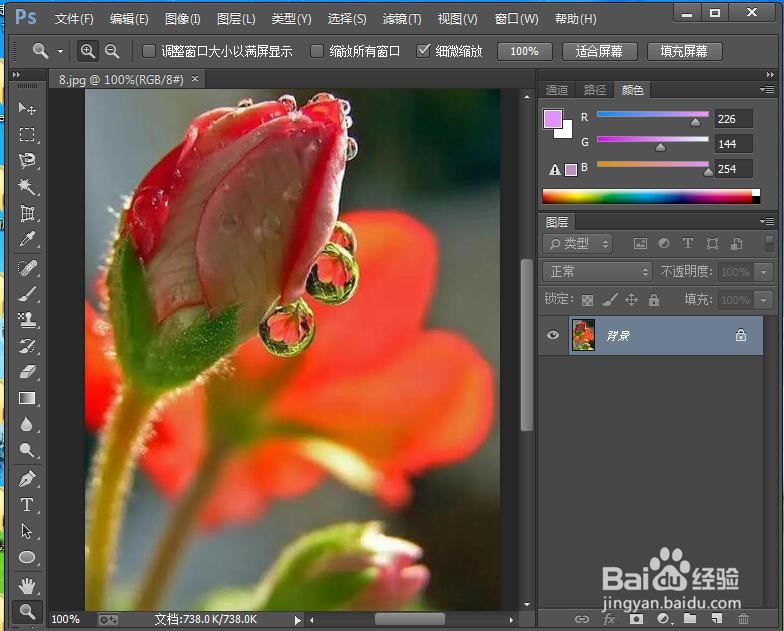Select the Healing Brush tool
This screenshot has height=631, width=784.
27,268
